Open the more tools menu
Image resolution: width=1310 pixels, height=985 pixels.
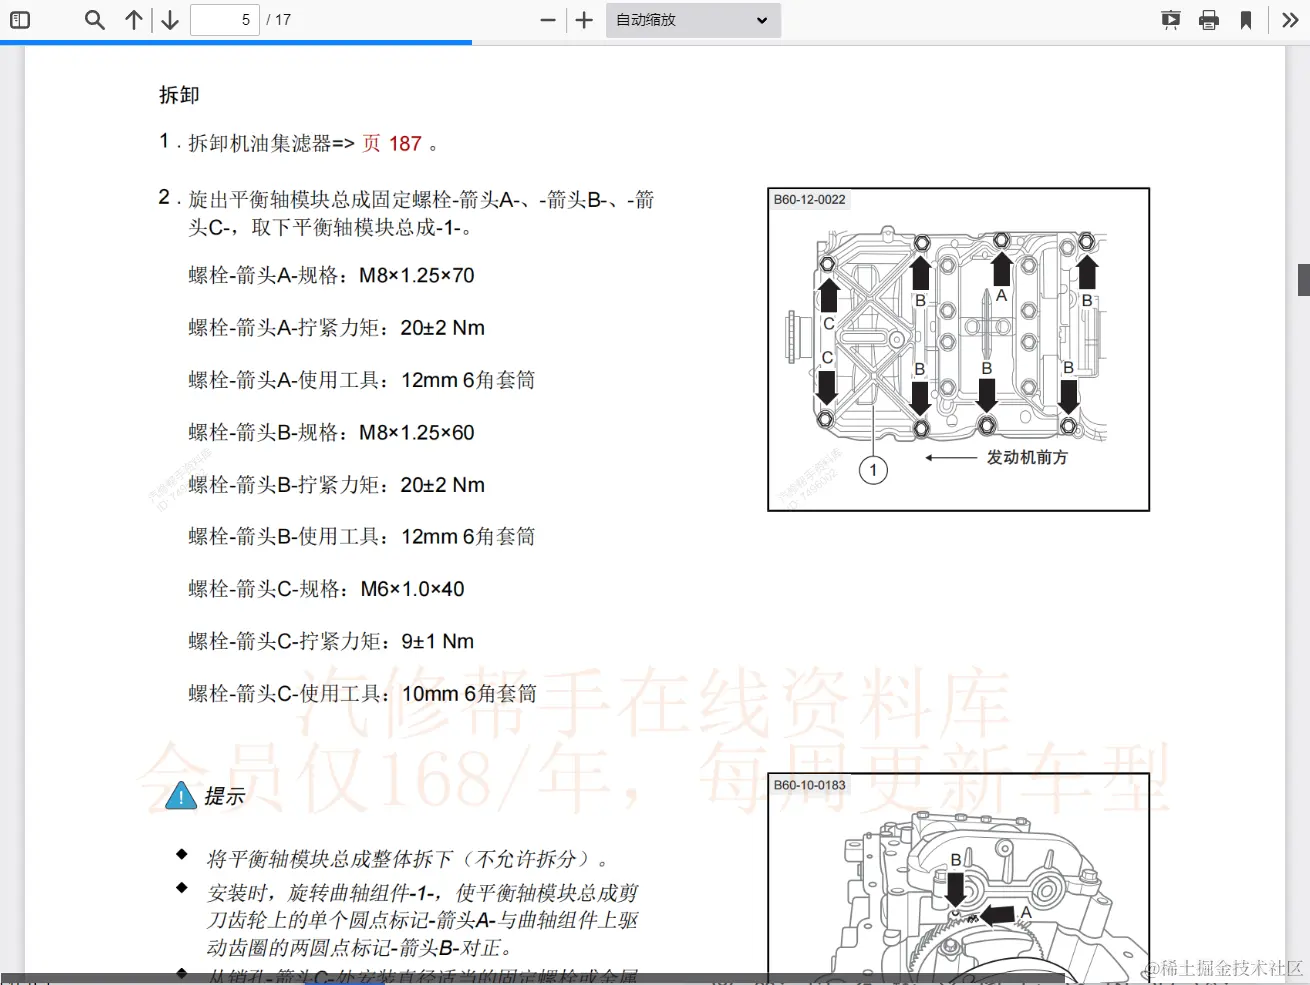(x=1290, y=19)
